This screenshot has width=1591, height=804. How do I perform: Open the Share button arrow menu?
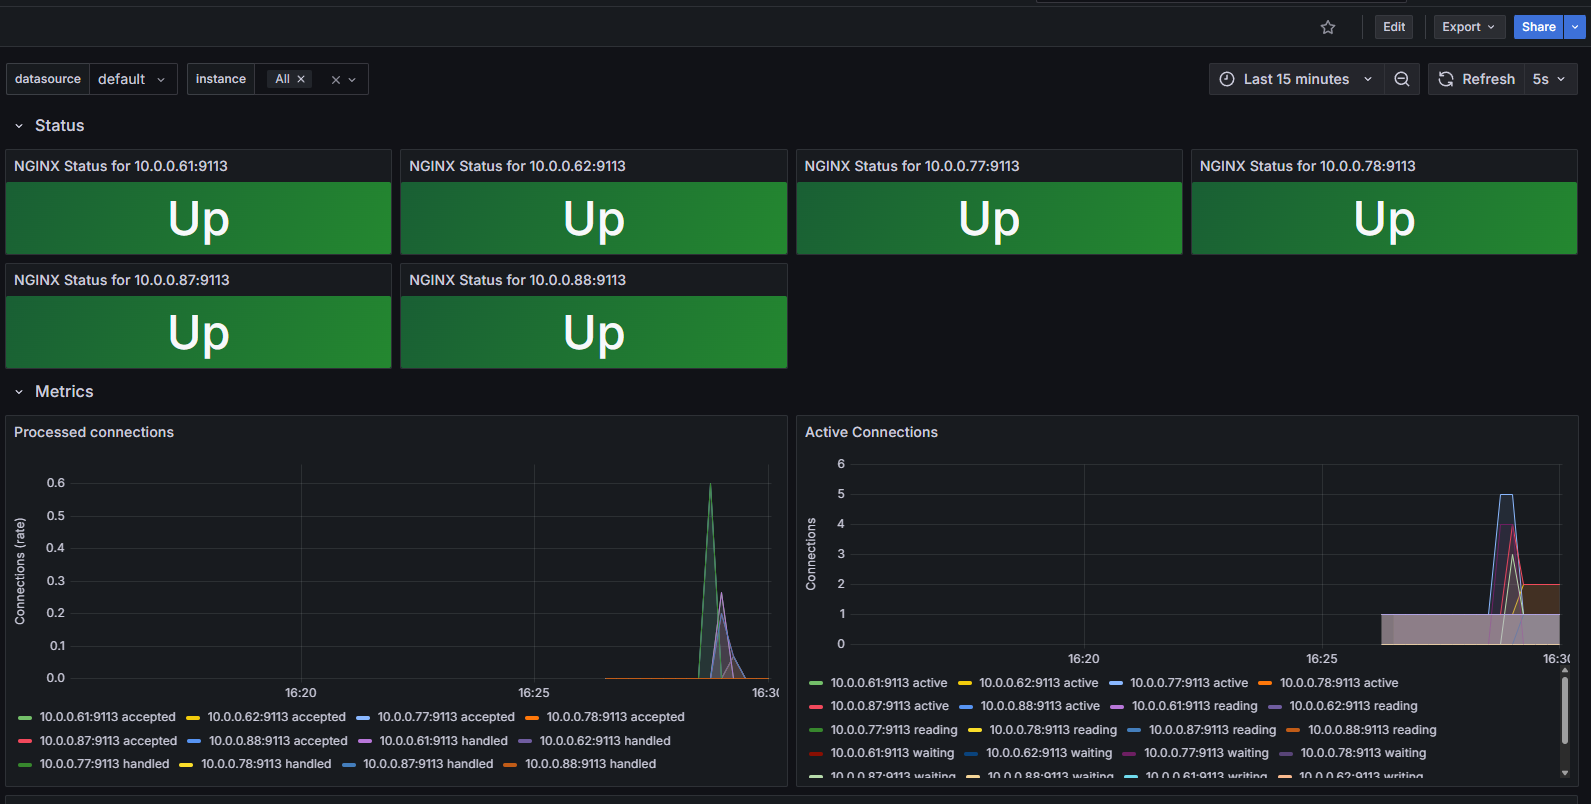click(x=1575, y=27)
